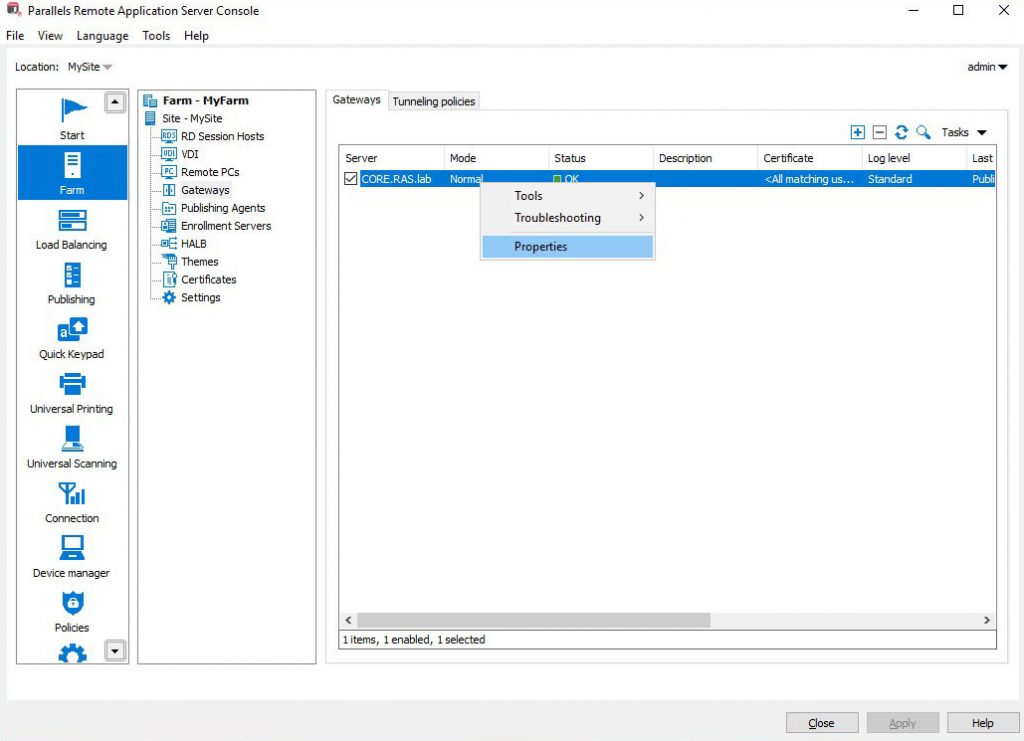Open the File menu
Image resolution: width=1024 pixels, height=741 pixels.
coord(15,36)
